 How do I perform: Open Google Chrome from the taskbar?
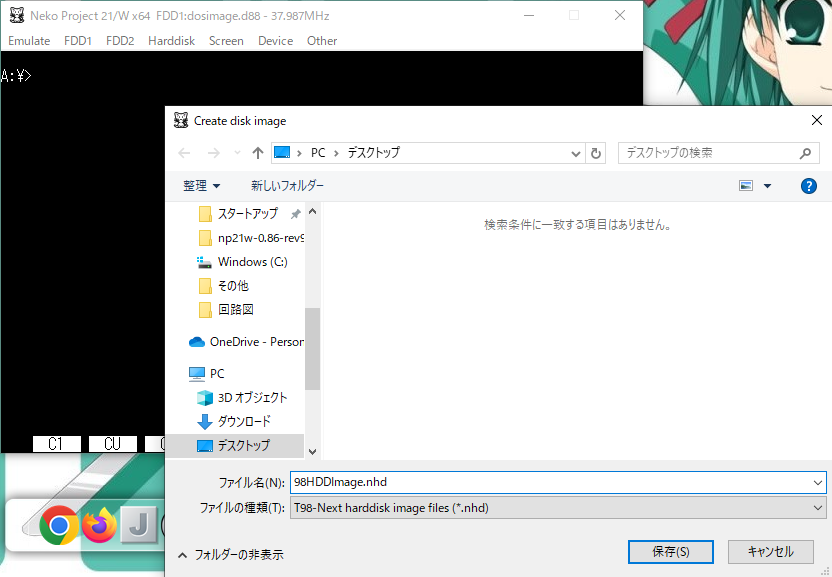pos(58,523)
